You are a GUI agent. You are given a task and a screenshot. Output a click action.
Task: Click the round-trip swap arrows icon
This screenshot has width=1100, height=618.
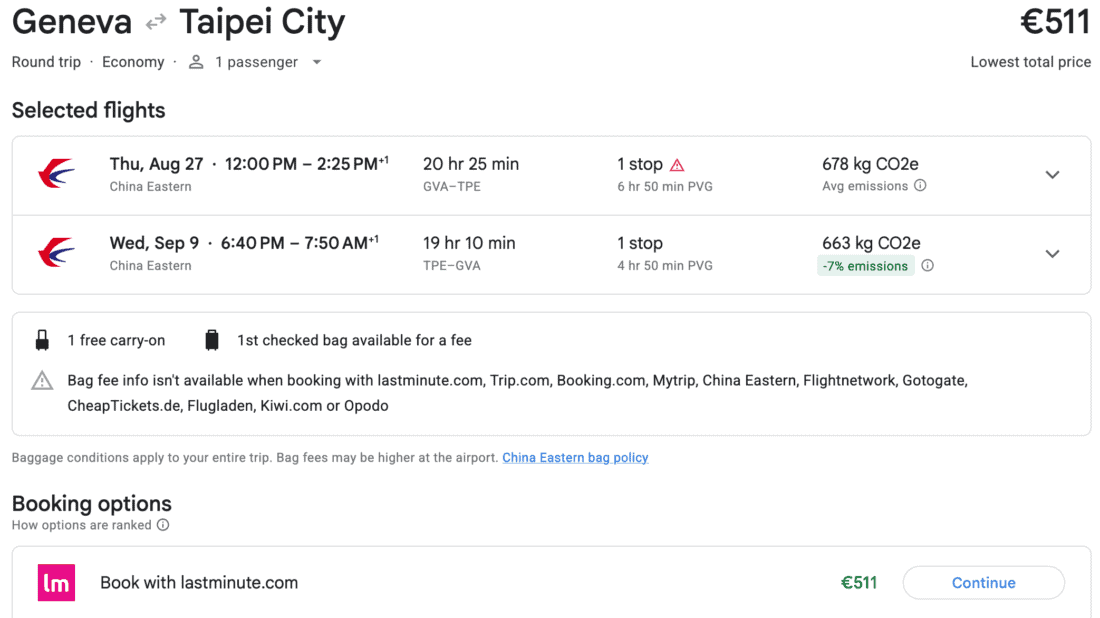[x=156, y=22]
